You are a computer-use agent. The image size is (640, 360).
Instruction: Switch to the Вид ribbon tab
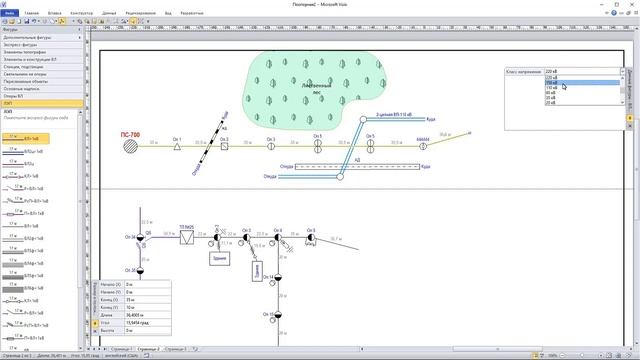168,13
